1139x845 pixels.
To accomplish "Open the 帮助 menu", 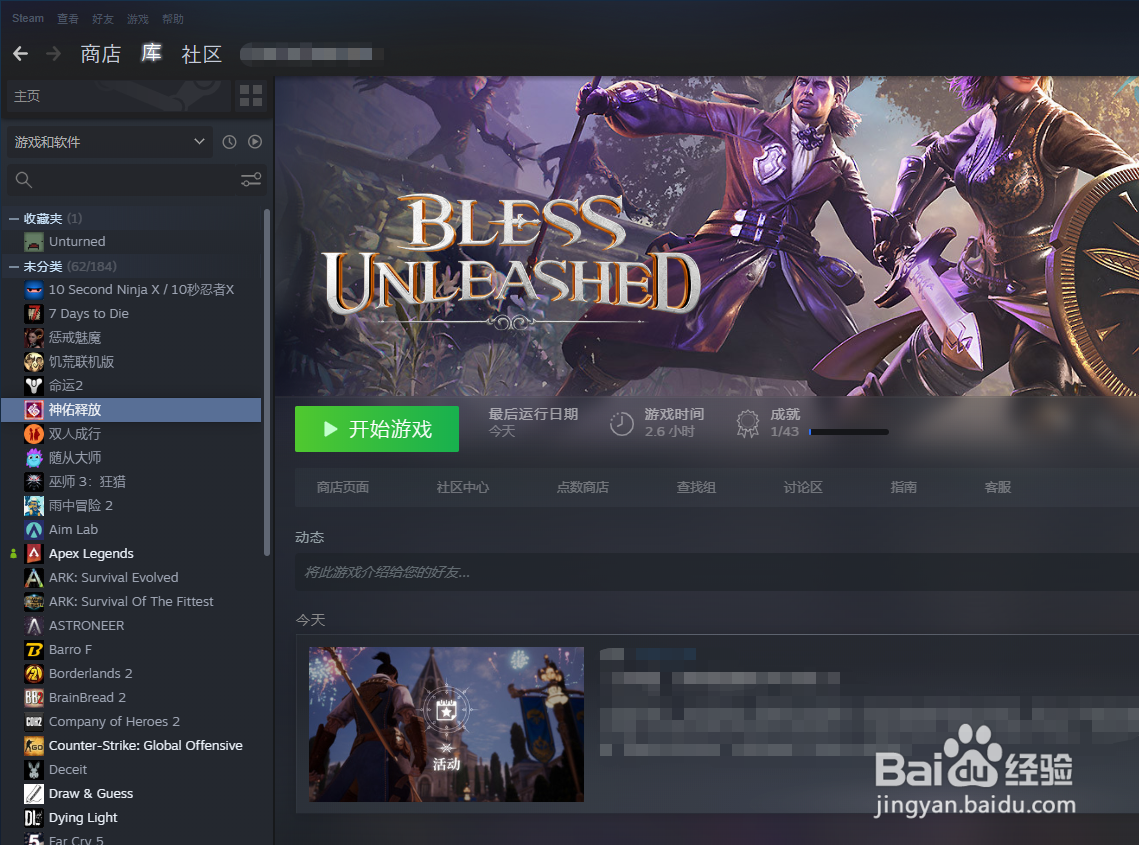I will pos(172,19).
